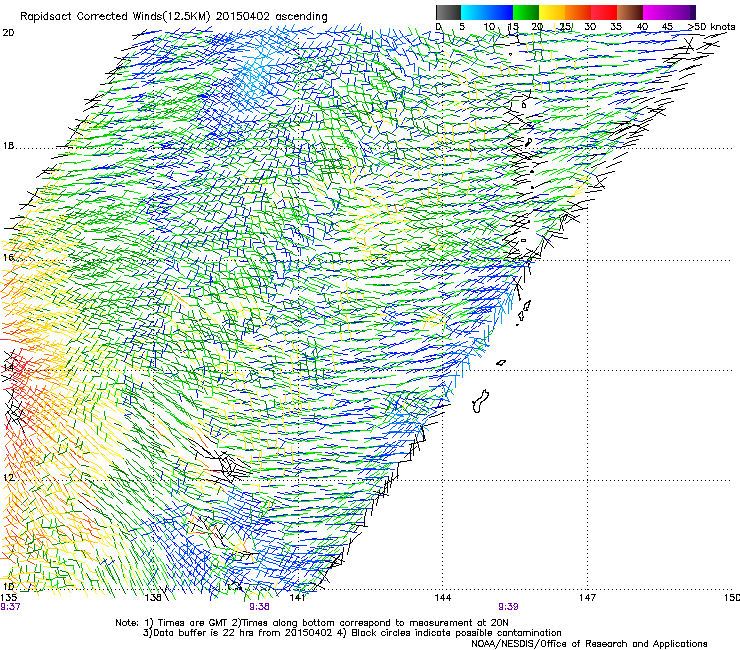Click the longitude label '141'
Screen dimensions: 740x650
tap(297, 598)
